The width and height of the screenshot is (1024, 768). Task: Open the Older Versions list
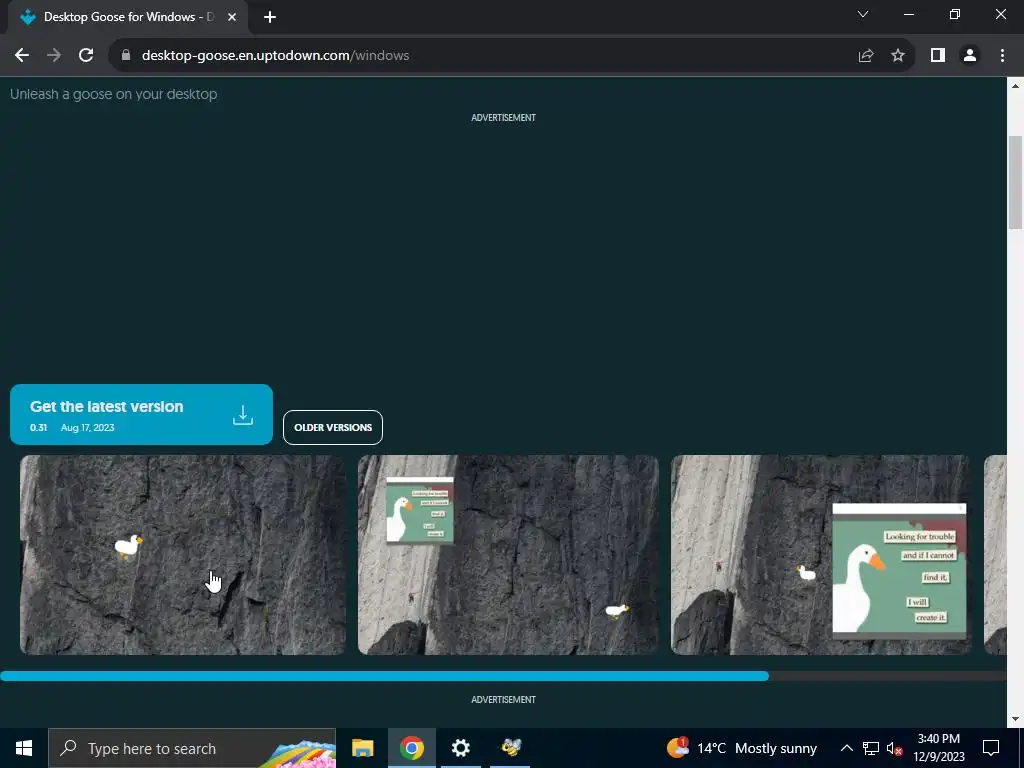click(x=333, y=427)
